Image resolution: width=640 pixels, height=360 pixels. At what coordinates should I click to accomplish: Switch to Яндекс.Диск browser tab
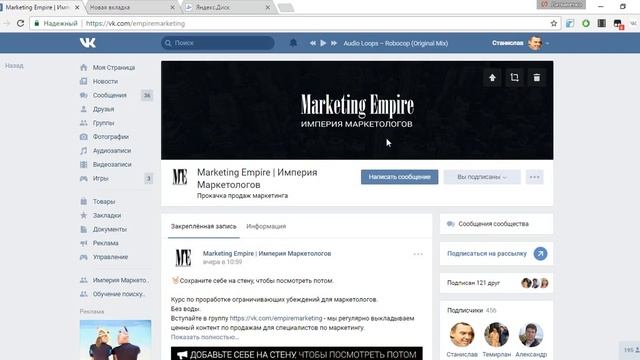(227, 7)
